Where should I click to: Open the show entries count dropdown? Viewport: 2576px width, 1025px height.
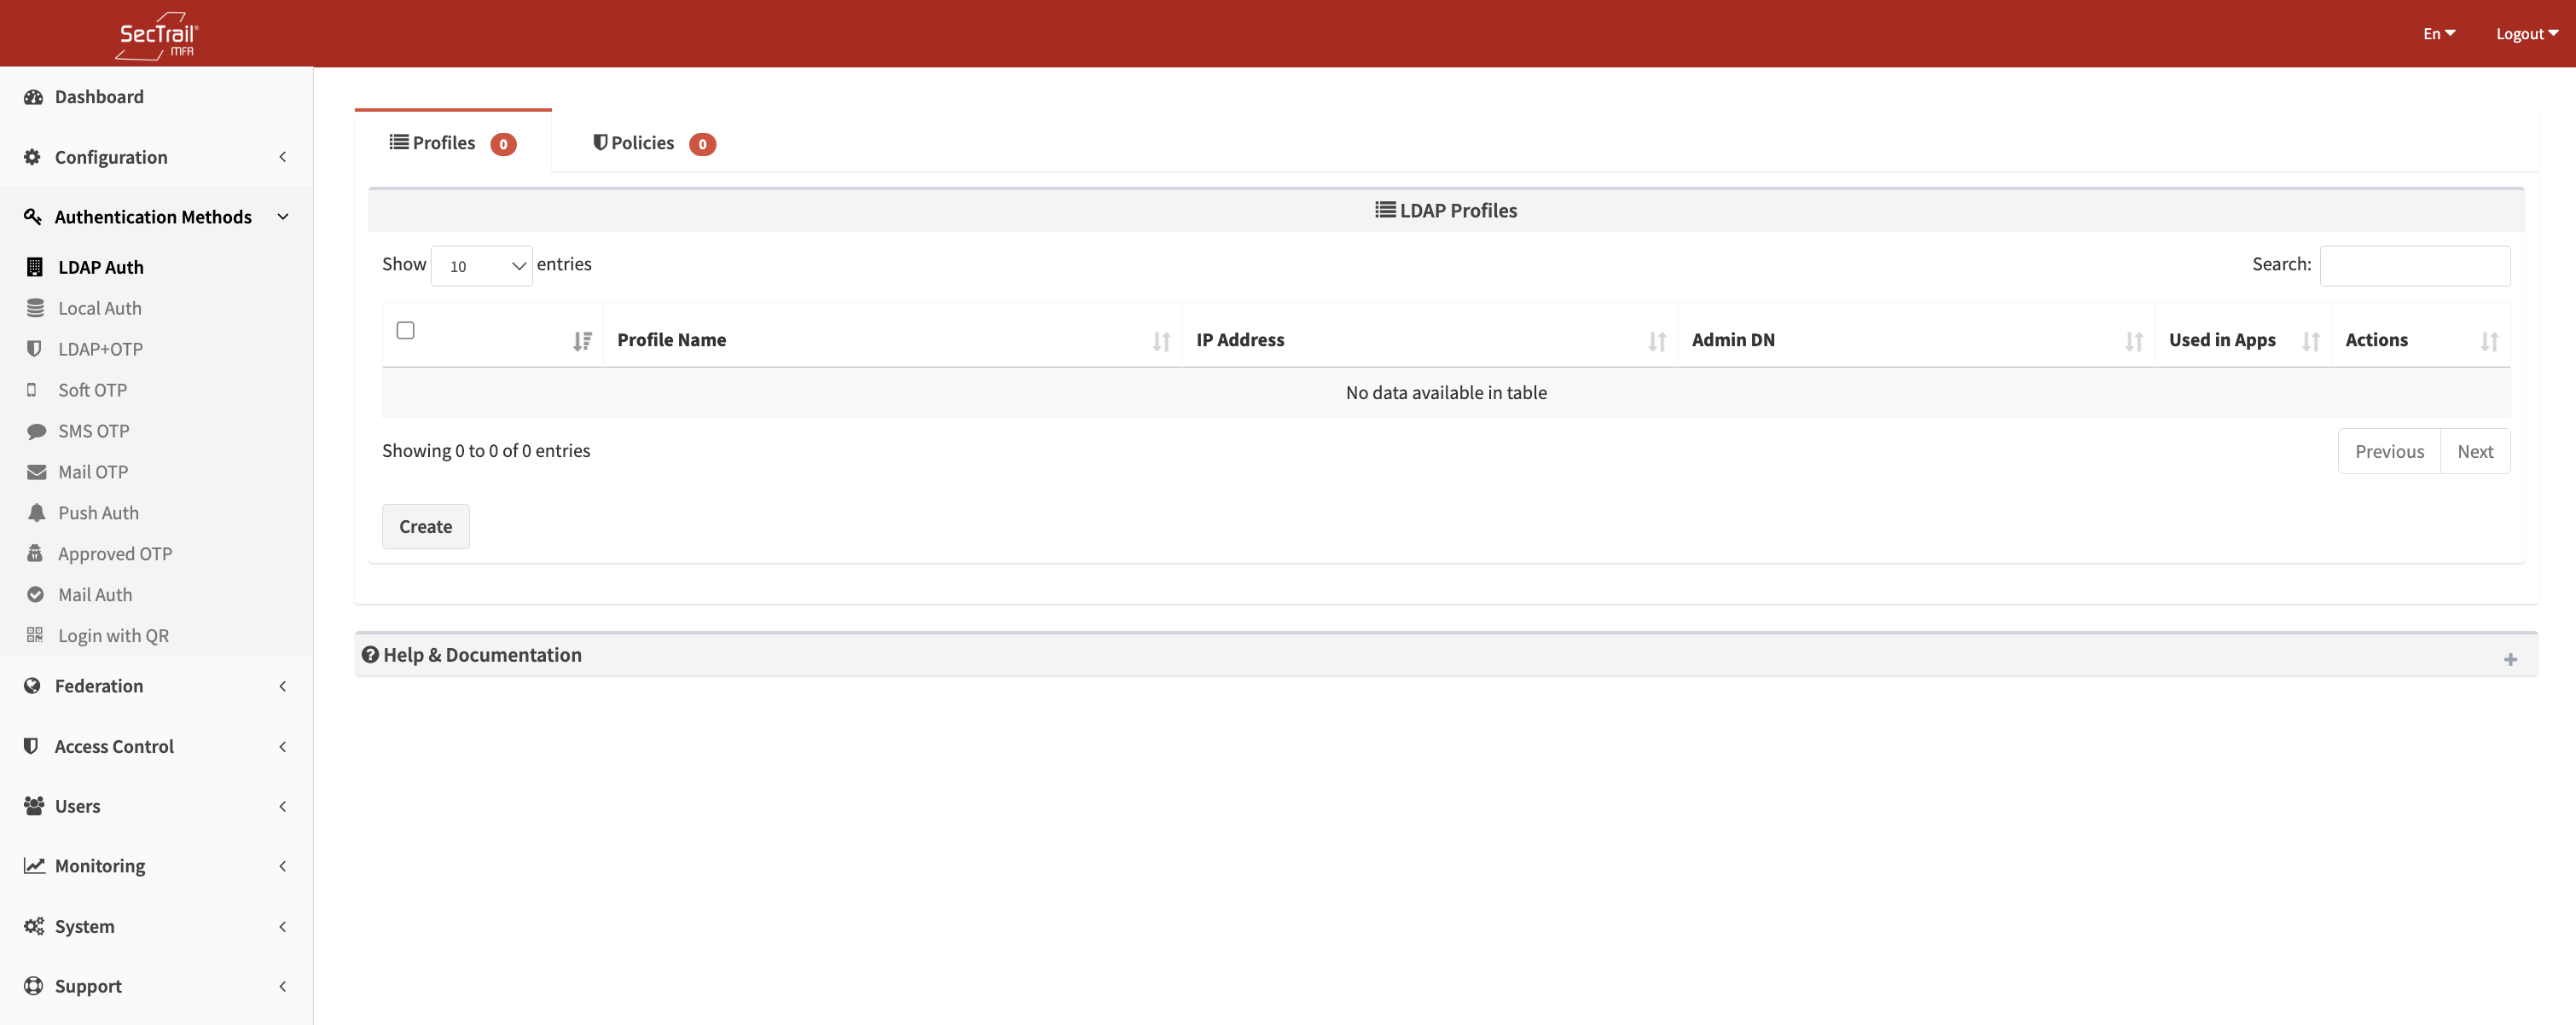click(x=481, y=266)
